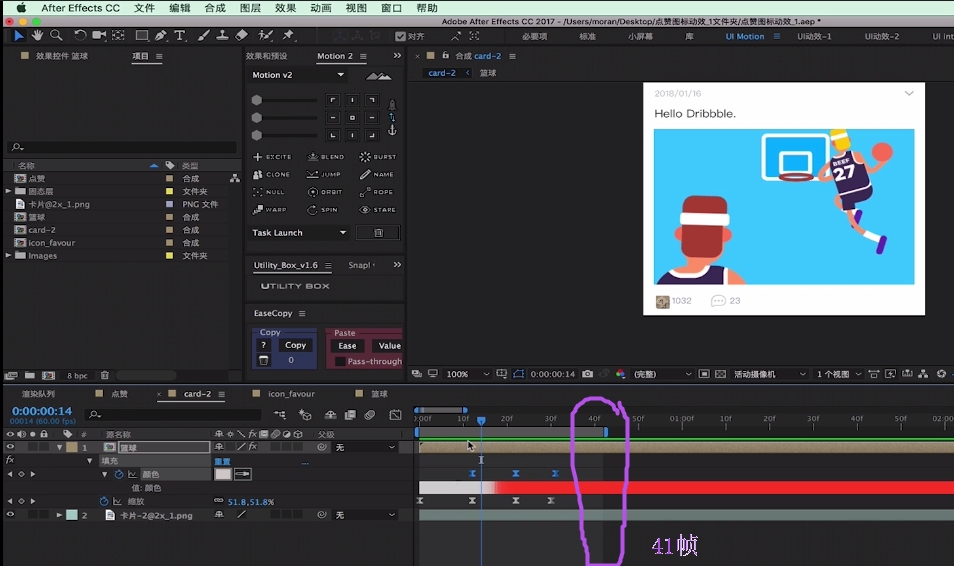Expand the Images folder in project
This screenshot has height=566, width=954.
(x=9, y=256)
